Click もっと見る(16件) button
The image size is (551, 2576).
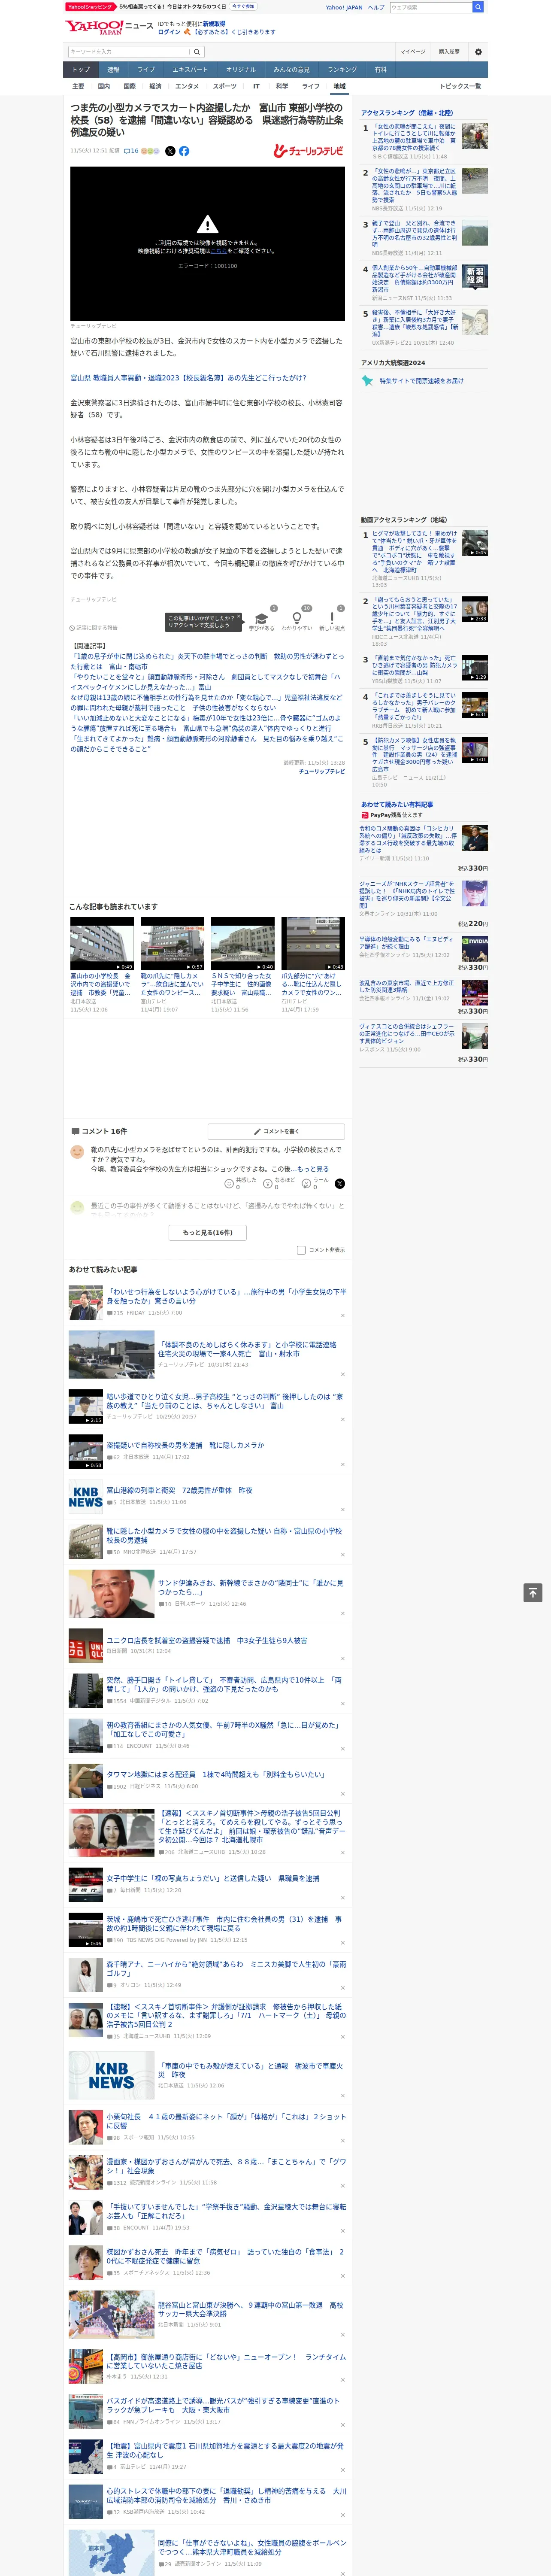[x=207, y=1233]
